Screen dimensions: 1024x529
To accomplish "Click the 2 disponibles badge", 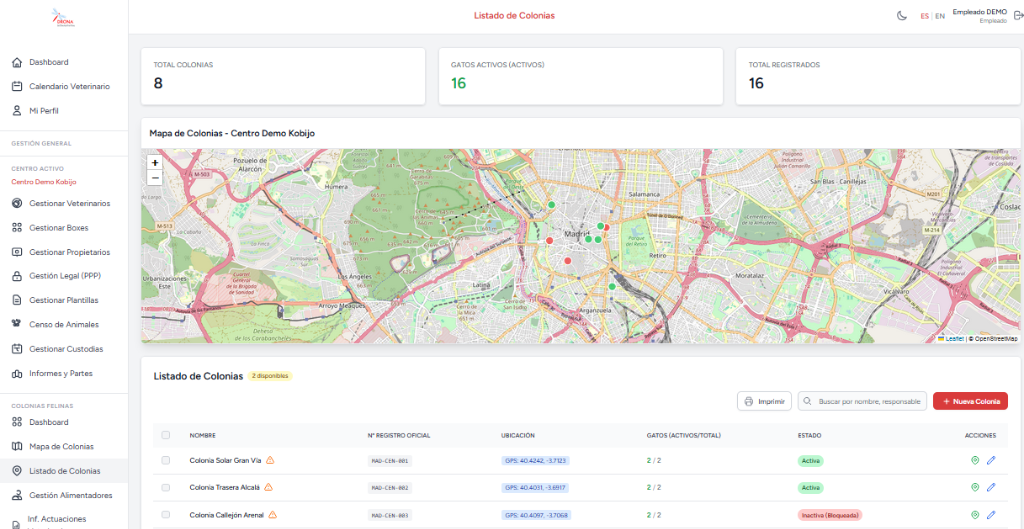I will (270, 376).
